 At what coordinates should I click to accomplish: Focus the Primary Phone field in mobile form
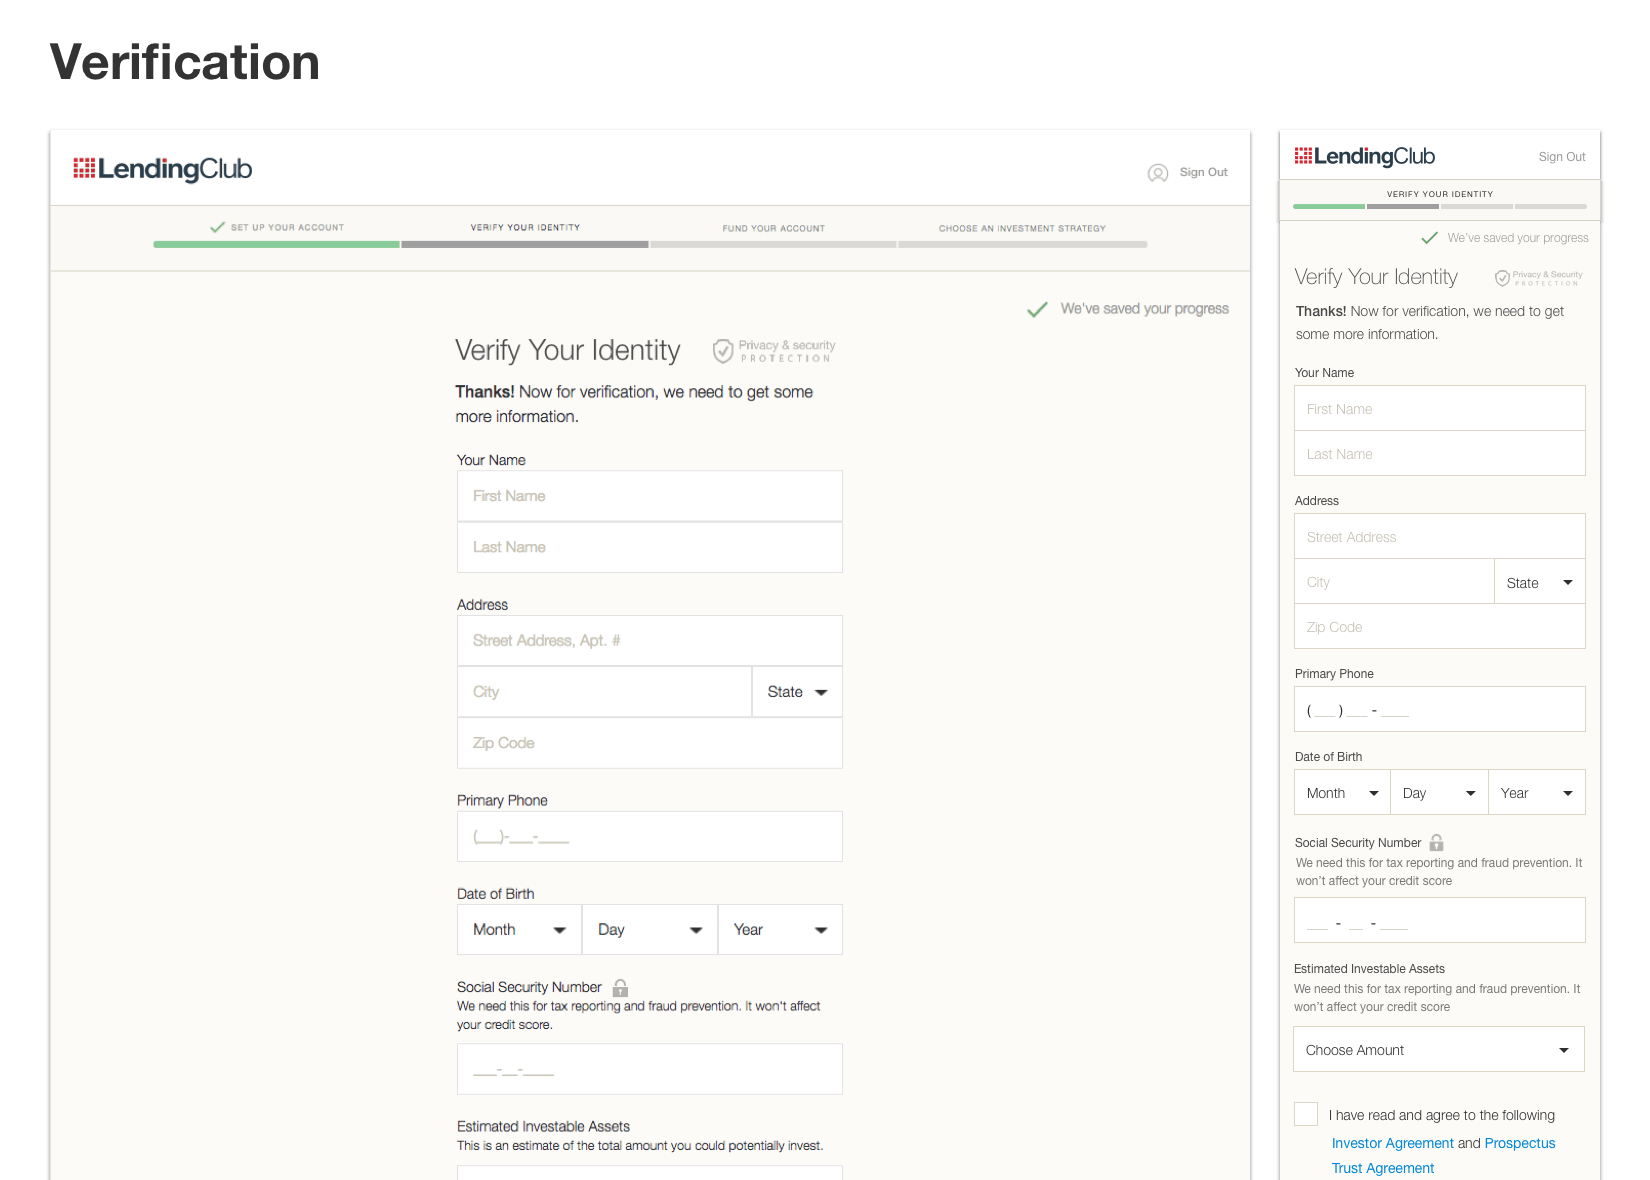[1440, 709]
